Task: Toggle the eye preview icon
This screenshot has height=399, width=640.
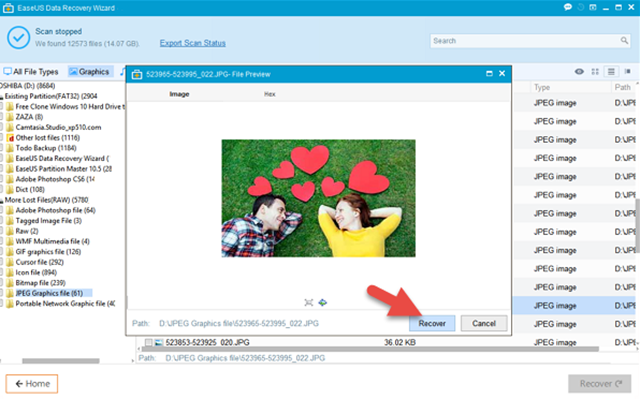Action: point(579,71)
